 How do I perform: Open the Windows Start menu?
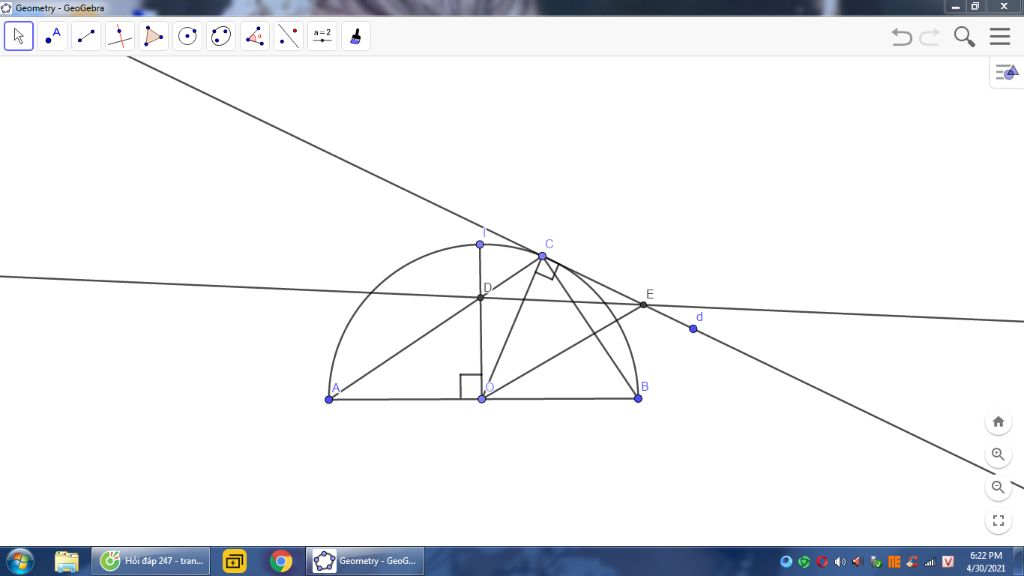(20, 561)
